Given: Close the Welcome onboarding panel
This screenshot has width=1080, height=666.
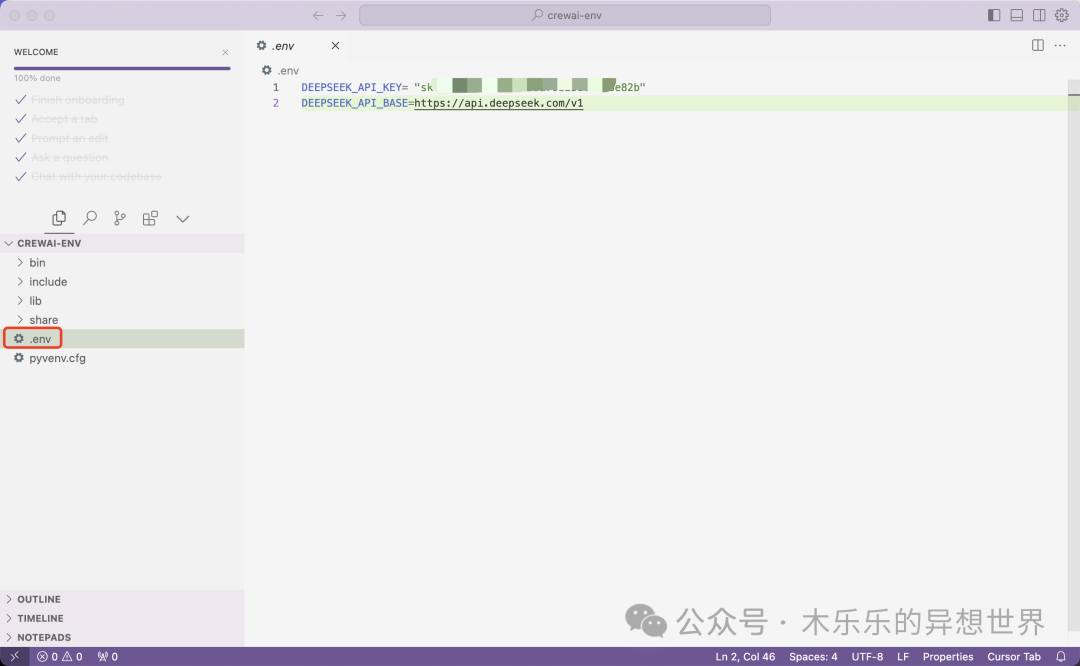Looking at the screenshot, I should pos(225,52).
